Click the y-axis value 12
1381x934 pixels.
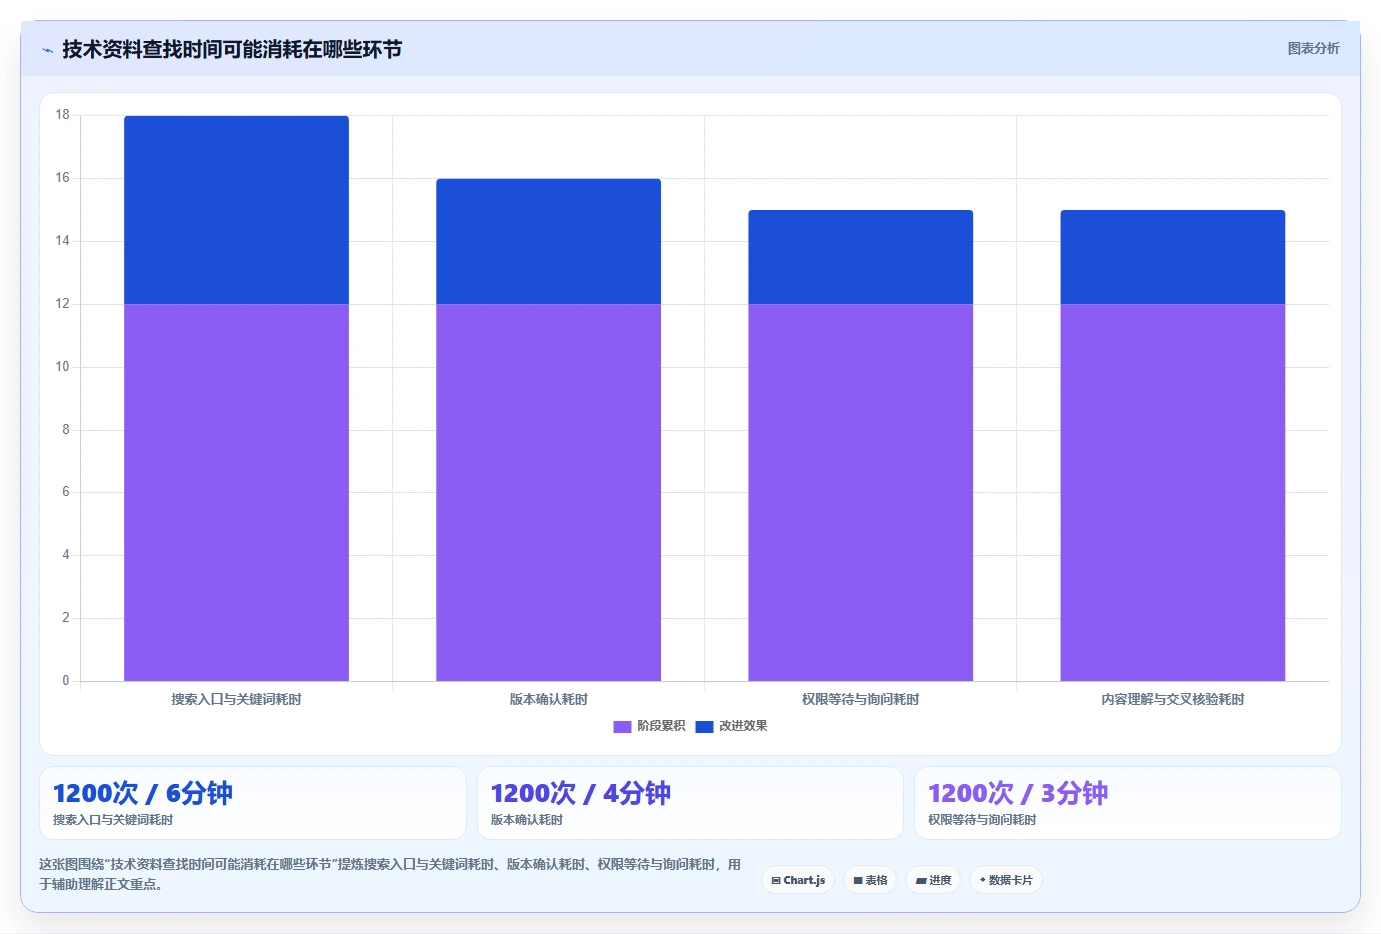click(x=63, y=304)
